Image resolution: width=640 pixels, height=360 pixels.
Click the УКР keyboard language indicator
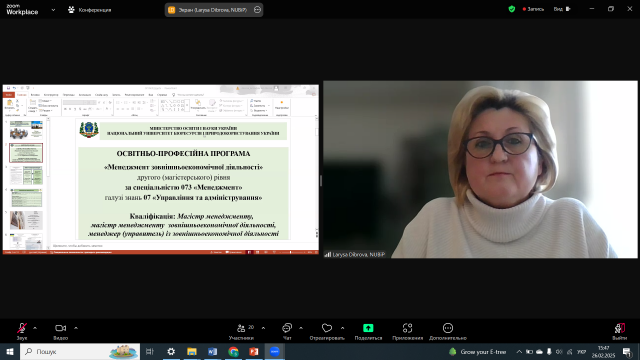pyautogui.click(x=582, y=351)
